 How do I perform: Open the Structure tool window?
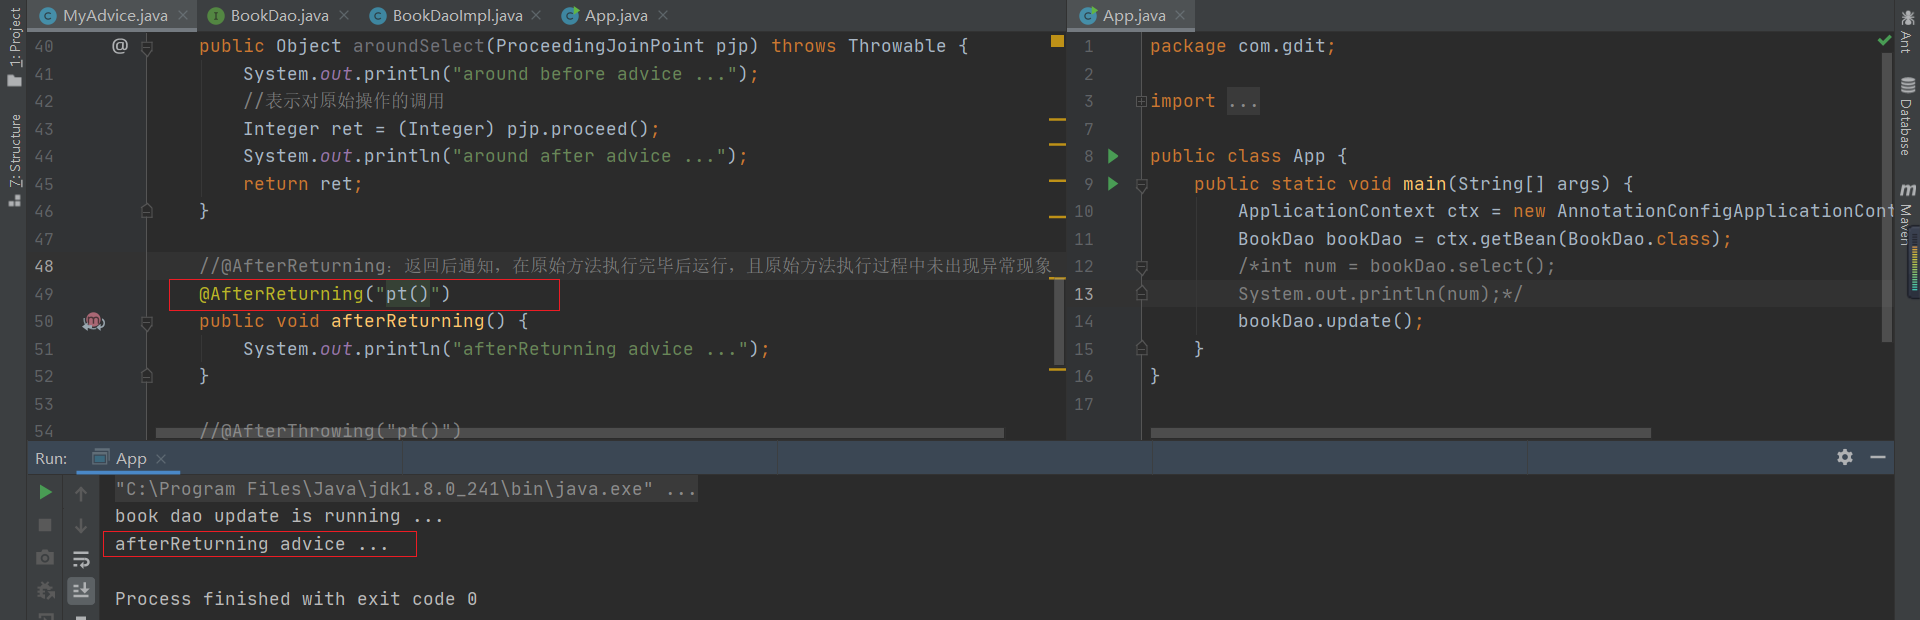coord(14,160)
